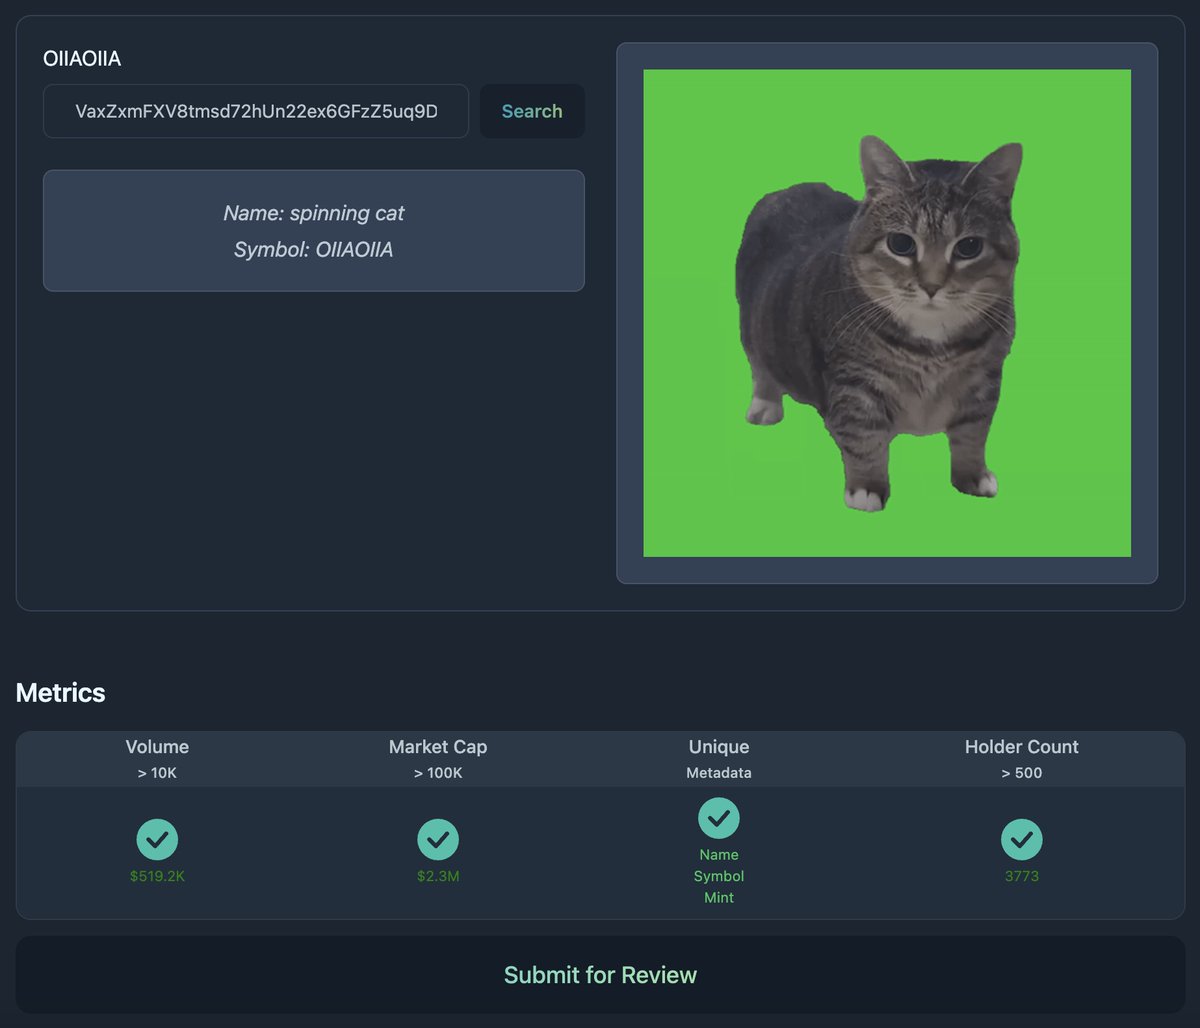Select the OIIAOIIA title label

point(82,58)
